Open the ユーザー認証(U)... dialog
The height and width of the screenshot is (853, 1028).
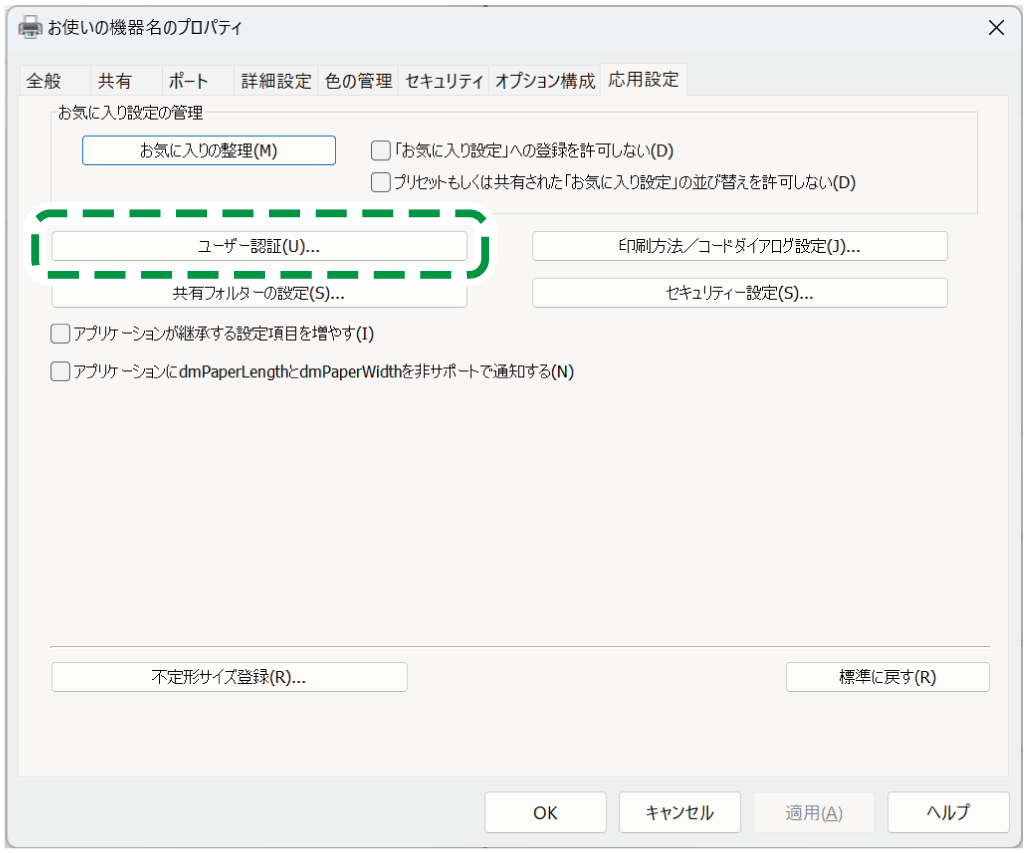pos(259,247)
